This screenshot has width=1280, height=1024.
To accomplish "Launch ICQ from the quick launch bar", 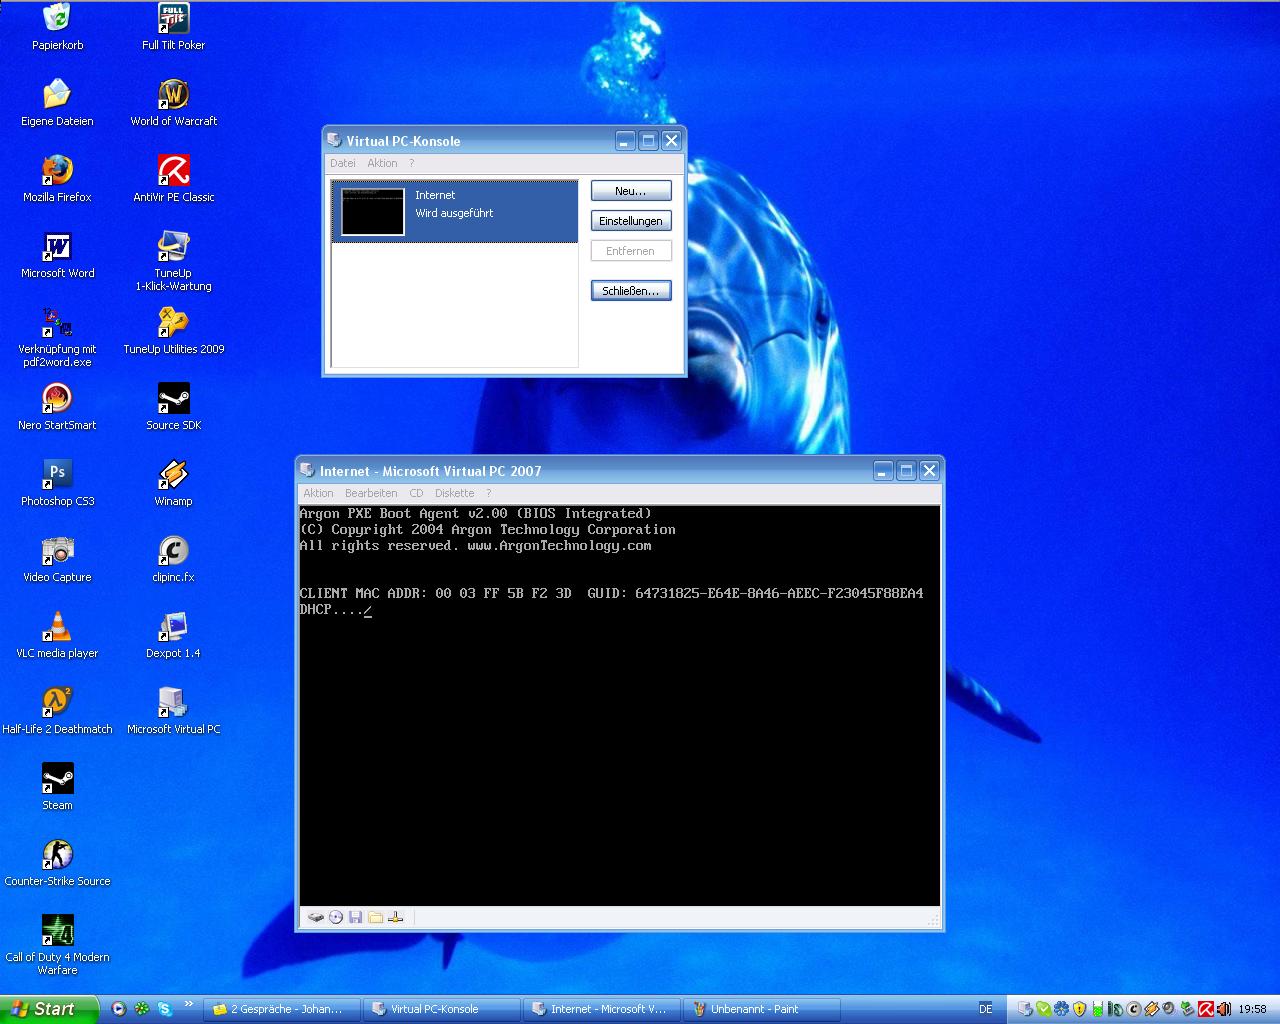I will tap(142, 1009).
